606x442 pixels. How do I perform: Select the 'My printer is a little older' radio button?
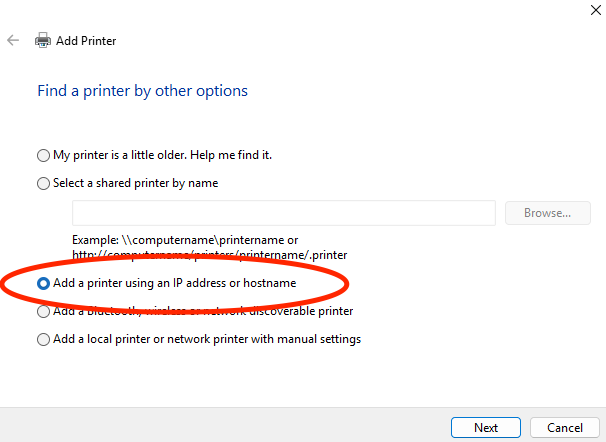coord(43,155)
